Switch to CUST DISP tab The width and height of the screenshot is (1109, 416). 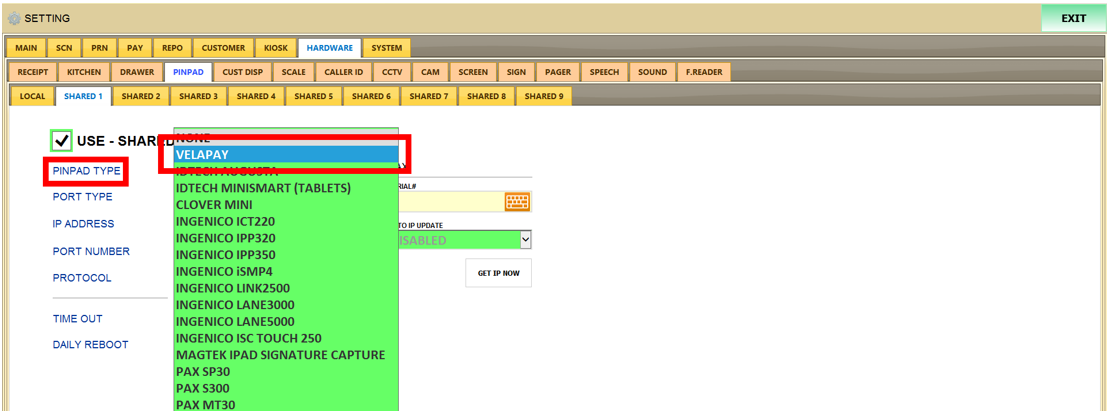pos(243,72)
